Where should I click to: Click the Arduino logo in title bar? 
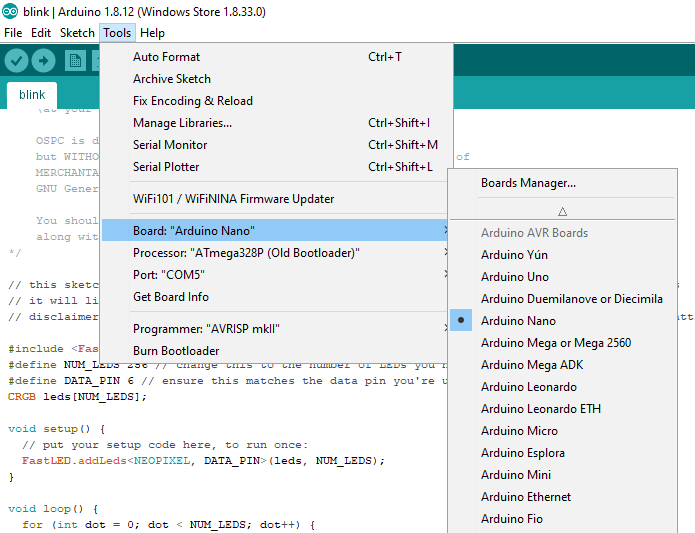[10, 11]
